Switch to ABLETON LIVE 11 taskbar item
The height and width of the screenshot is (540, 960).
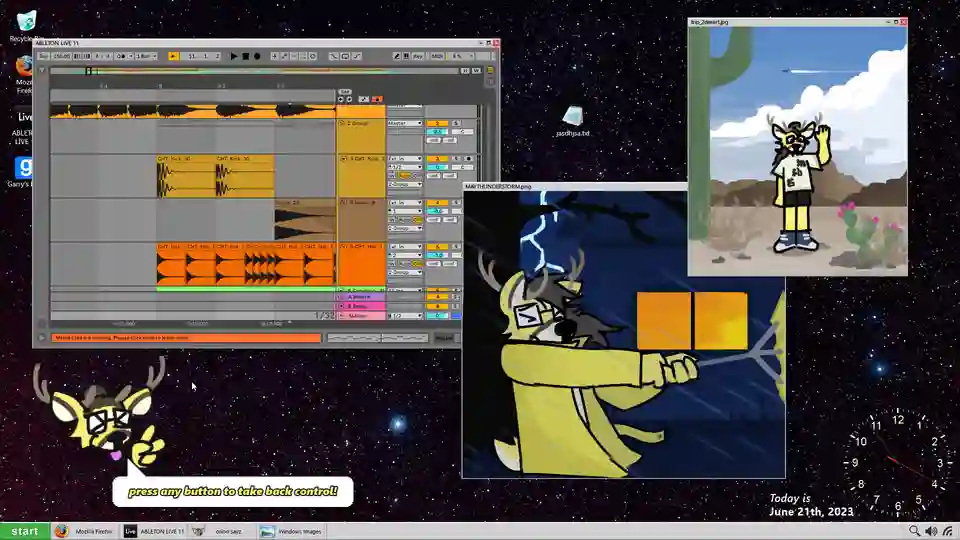pyautogui.click(x=154, y=531)
